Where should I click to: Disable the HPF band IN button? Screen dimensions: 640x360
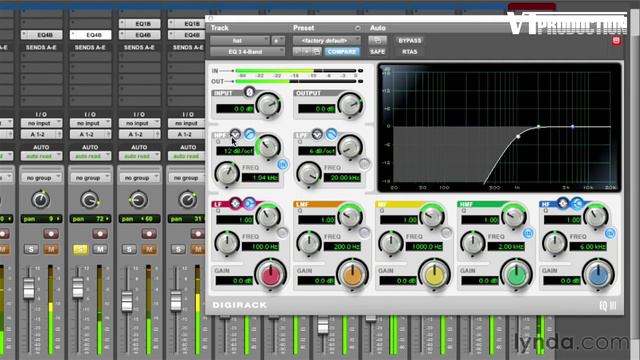tap(282, 164)
